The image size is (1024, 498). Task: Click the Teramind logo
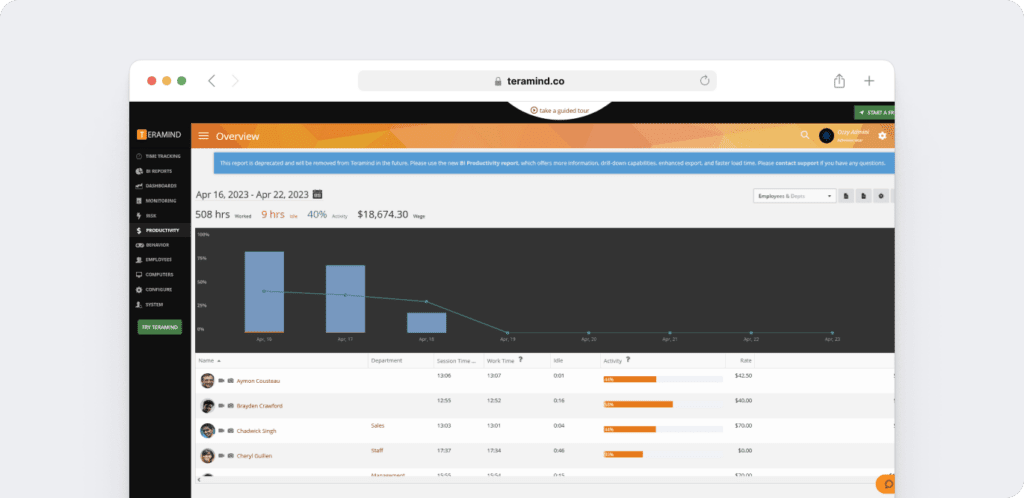tap(159, 134)
